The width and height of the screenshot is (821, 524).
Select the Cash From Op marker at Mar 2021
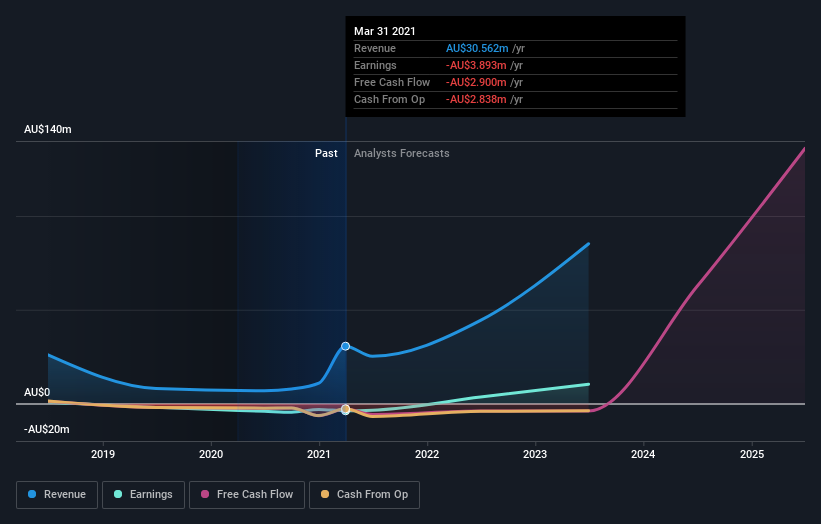pos(346,409)
